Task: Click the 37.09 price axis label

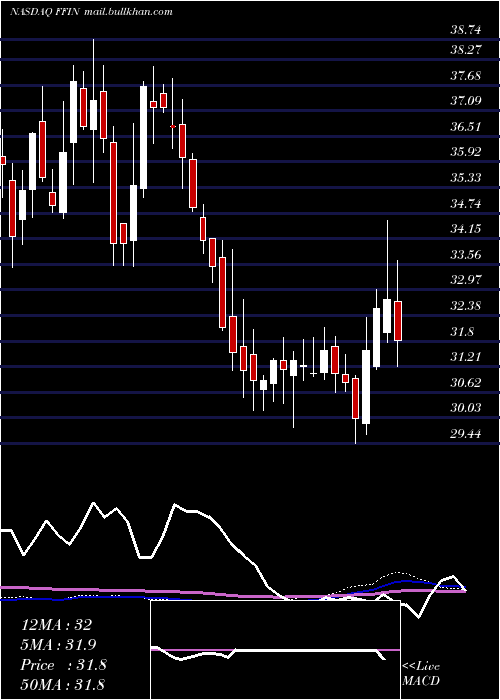Action: point(466,101)
